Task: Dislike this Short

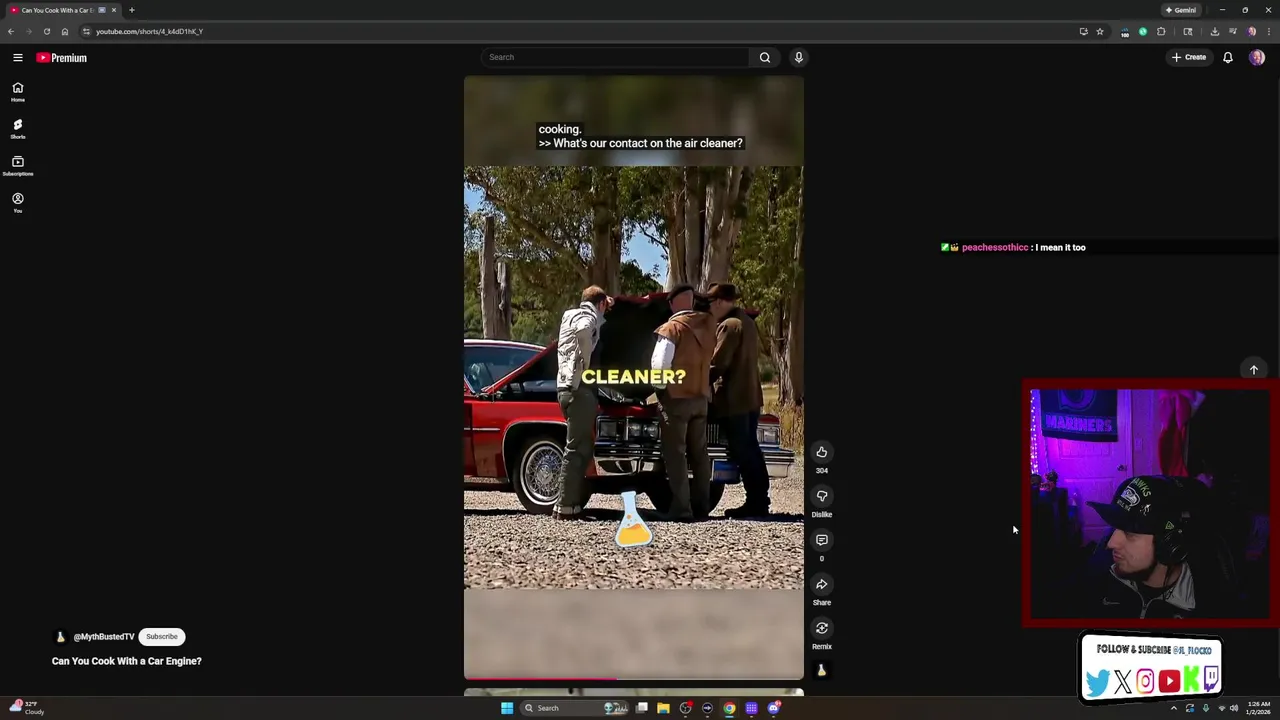Action: [821, 496]
